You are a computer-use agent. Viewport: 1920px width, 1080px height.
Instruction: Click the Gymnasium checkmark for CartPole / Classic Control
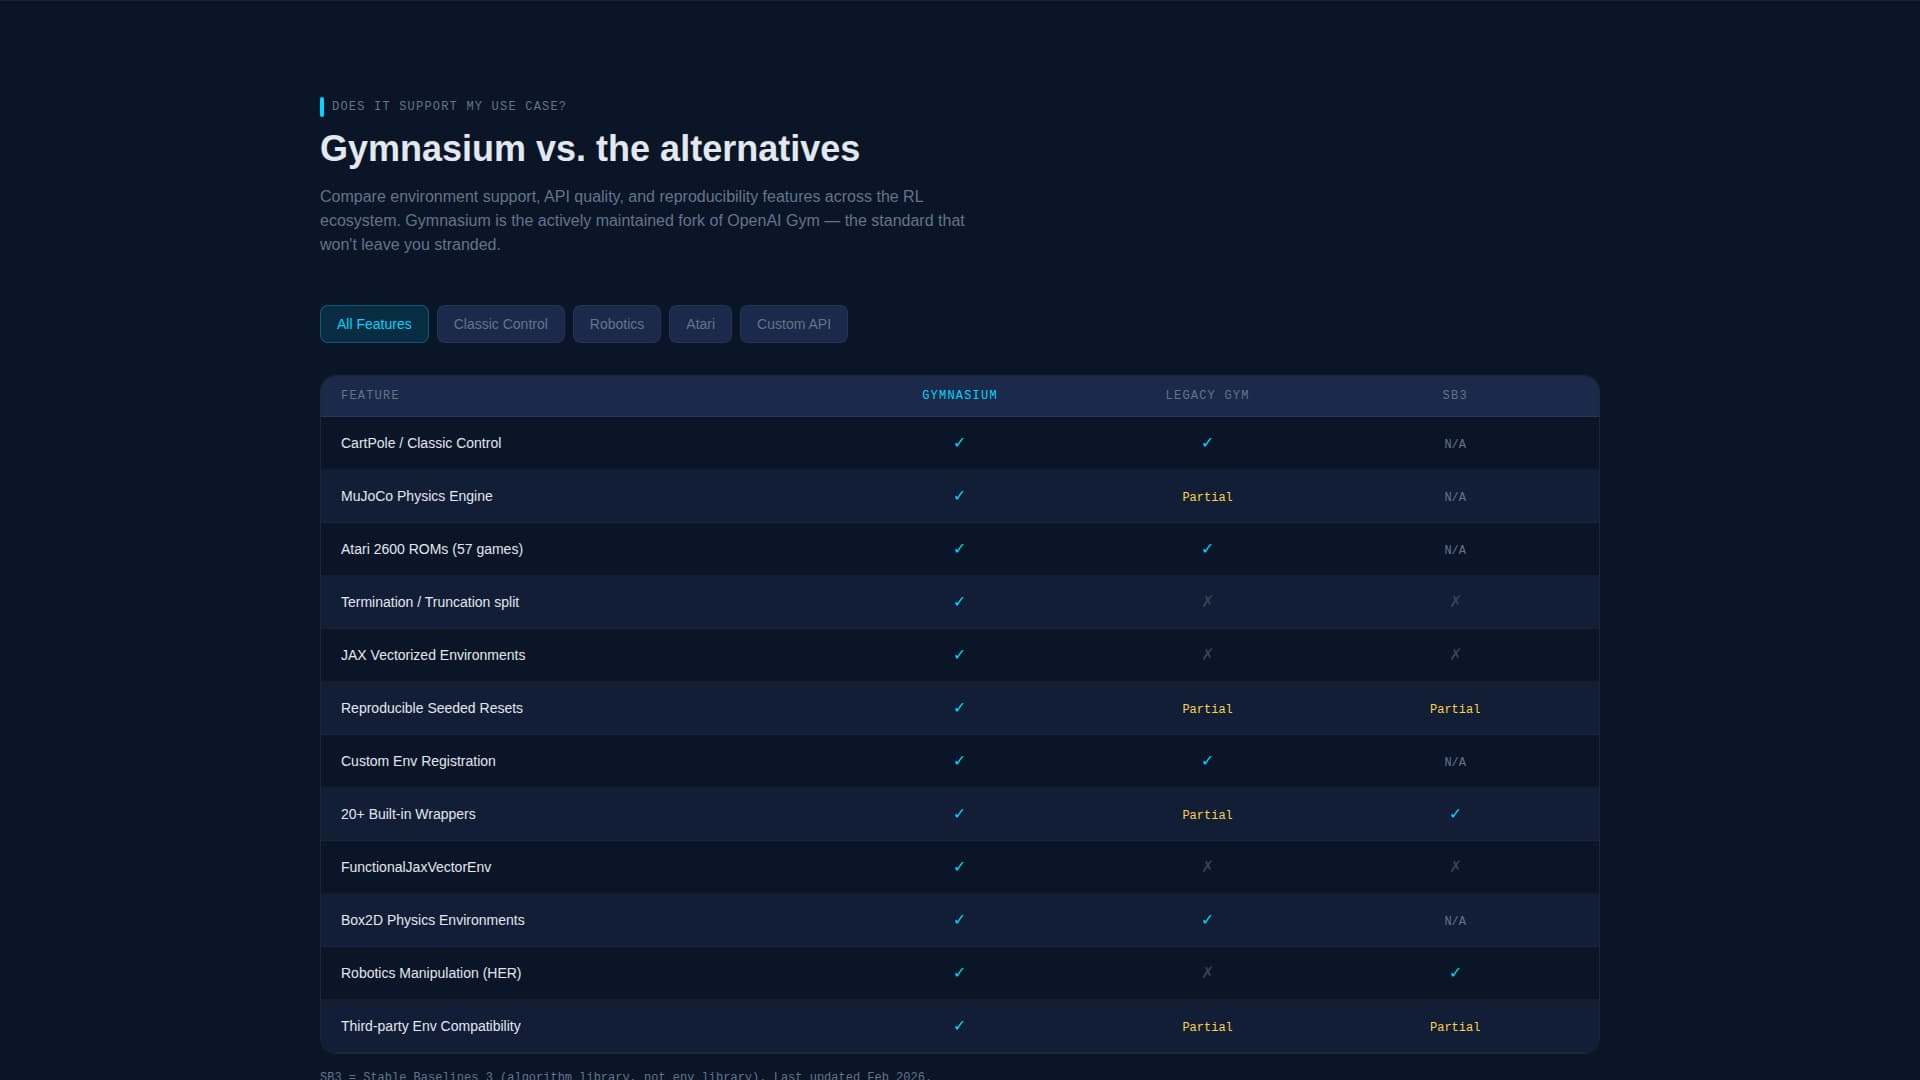click(x=959, y=443)
